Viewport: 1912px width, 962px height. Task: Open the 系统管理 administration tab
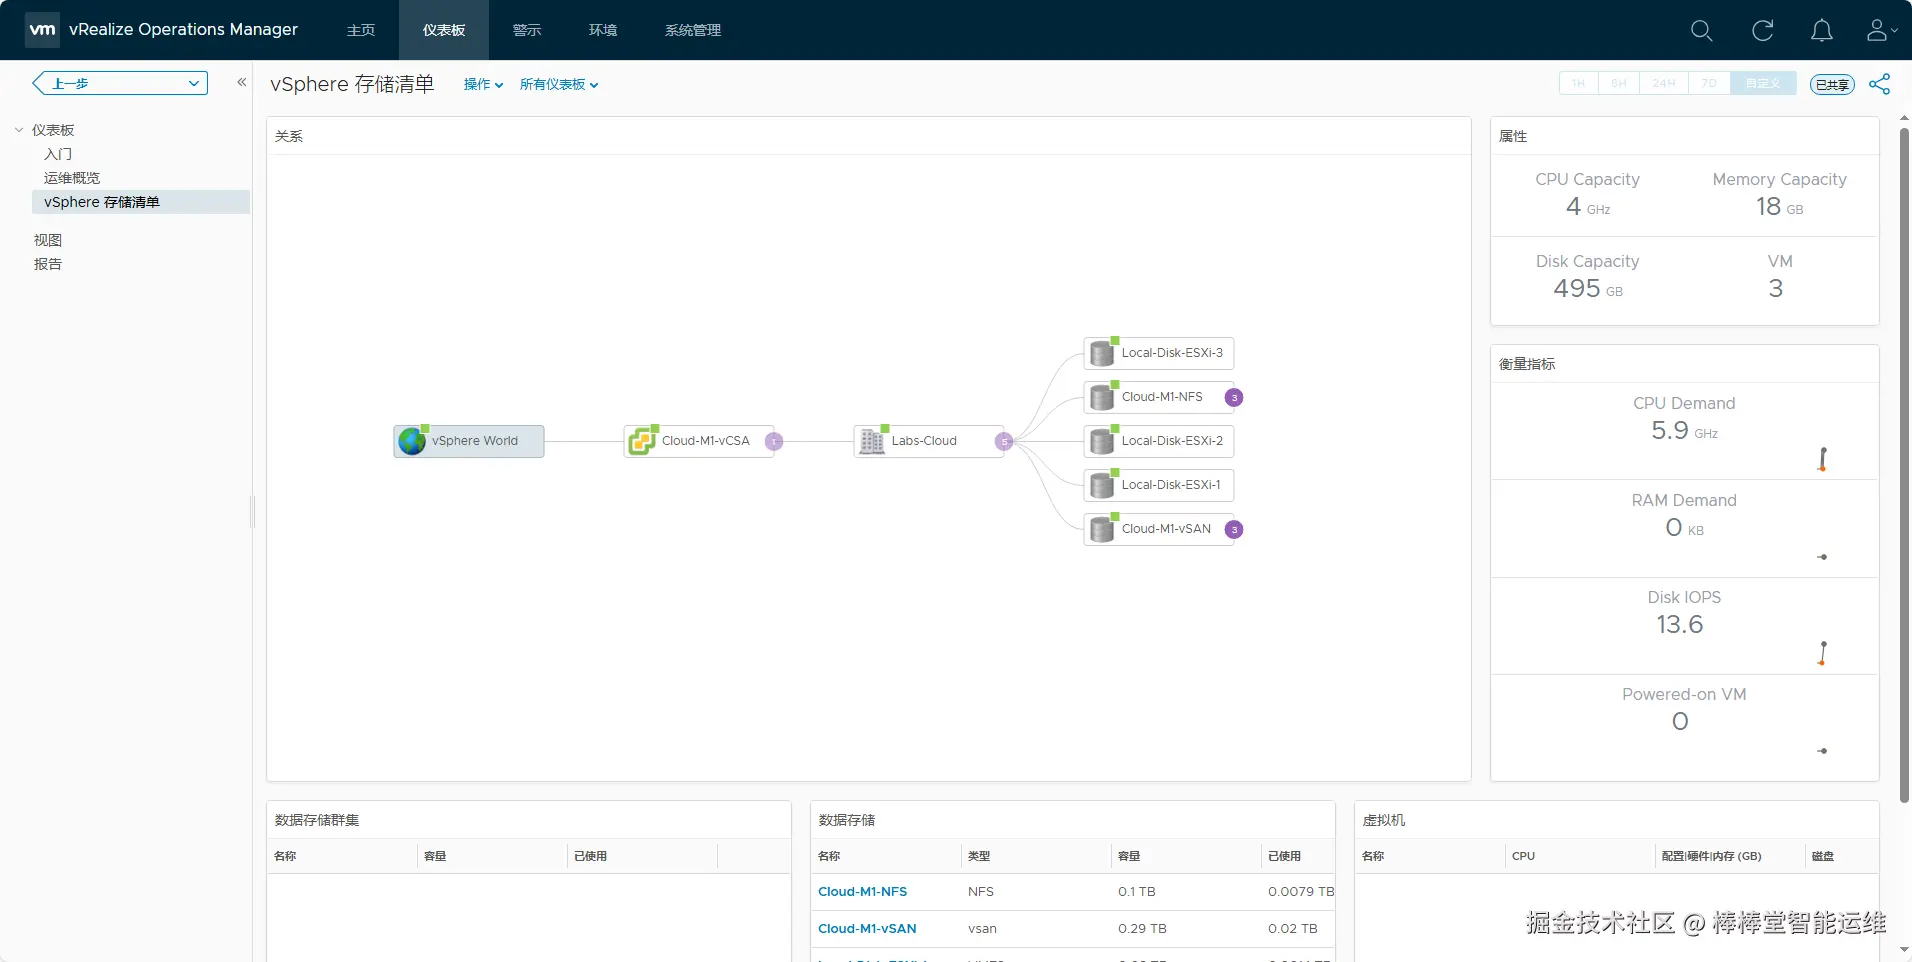coord(693,30)
